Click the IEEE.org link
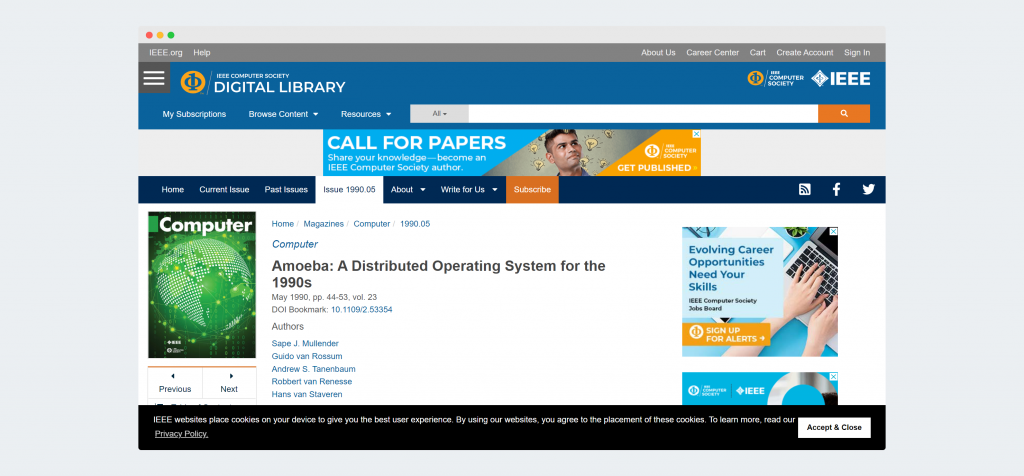The width and height of the screenshot is (1024, 476). click(166, 53)
